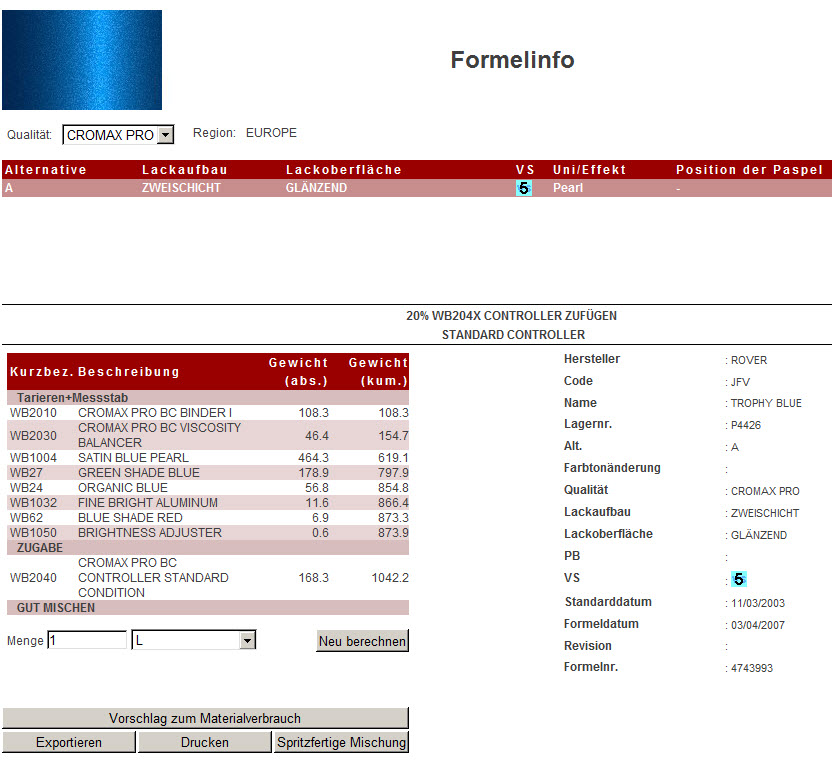This screenshot has width=832, height=766.
Task: Open Spritzfertige Mischung button
Action: pyautogui.click(x=341, y=742)
